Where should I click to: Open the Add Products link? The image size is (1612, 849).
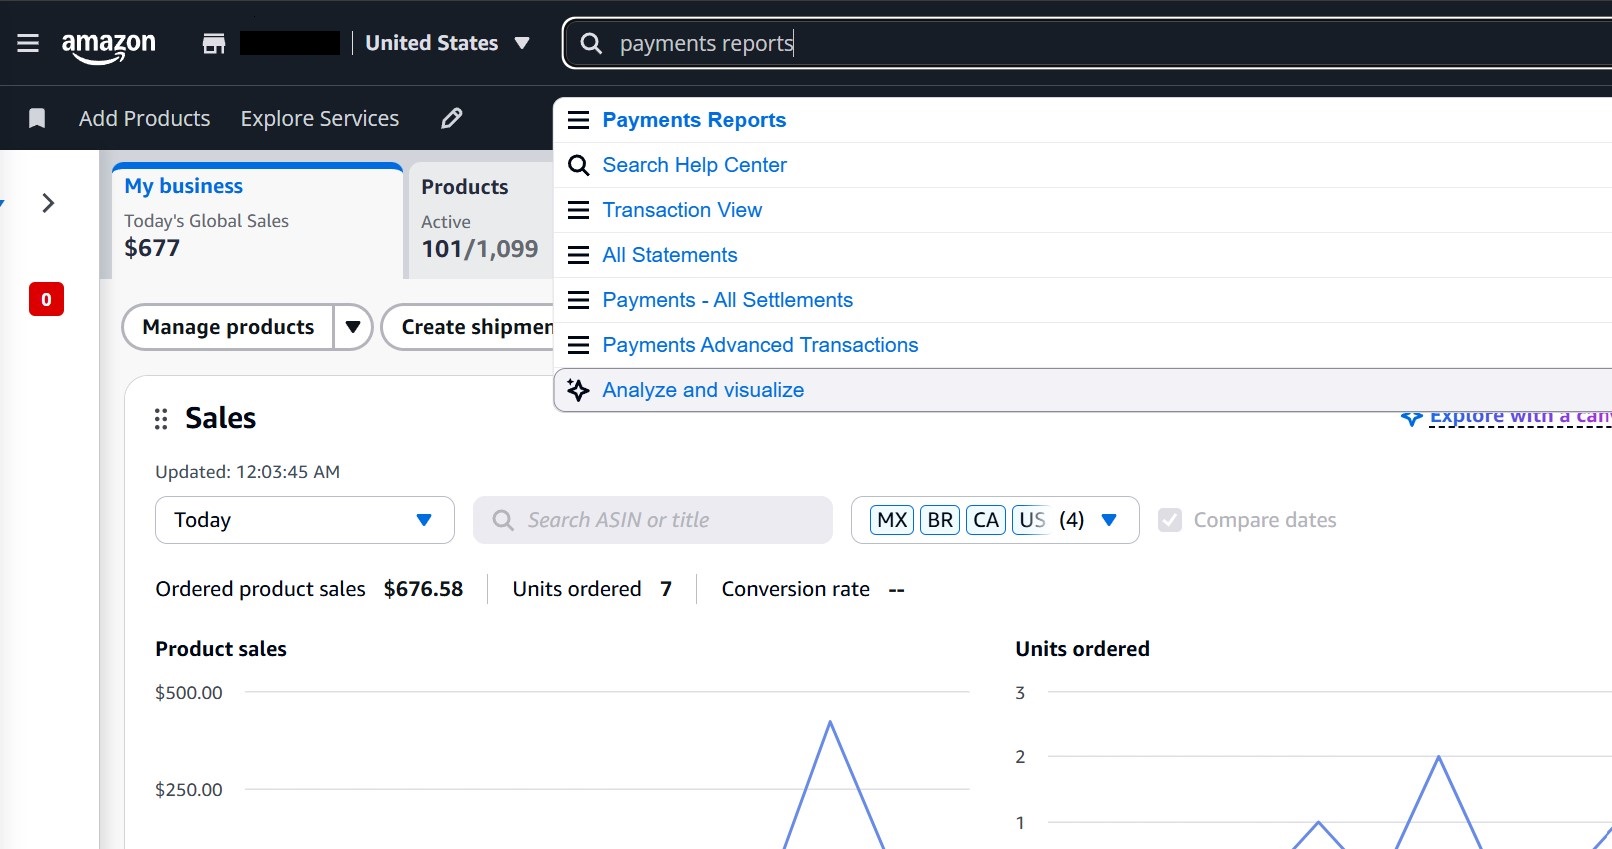(x=145, y=118)
